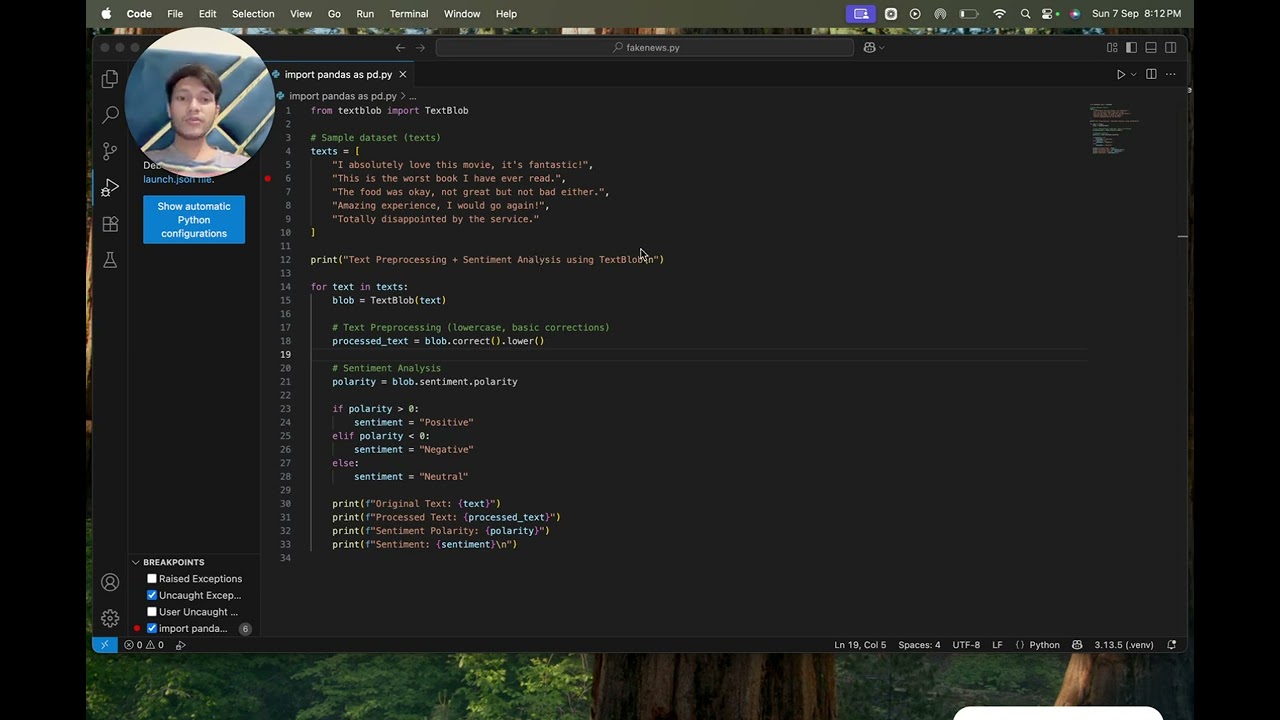Screen dimensions: 1280x720
Task: Uncheck Uncaught Exceptions breakpoint
Action: 152,595
